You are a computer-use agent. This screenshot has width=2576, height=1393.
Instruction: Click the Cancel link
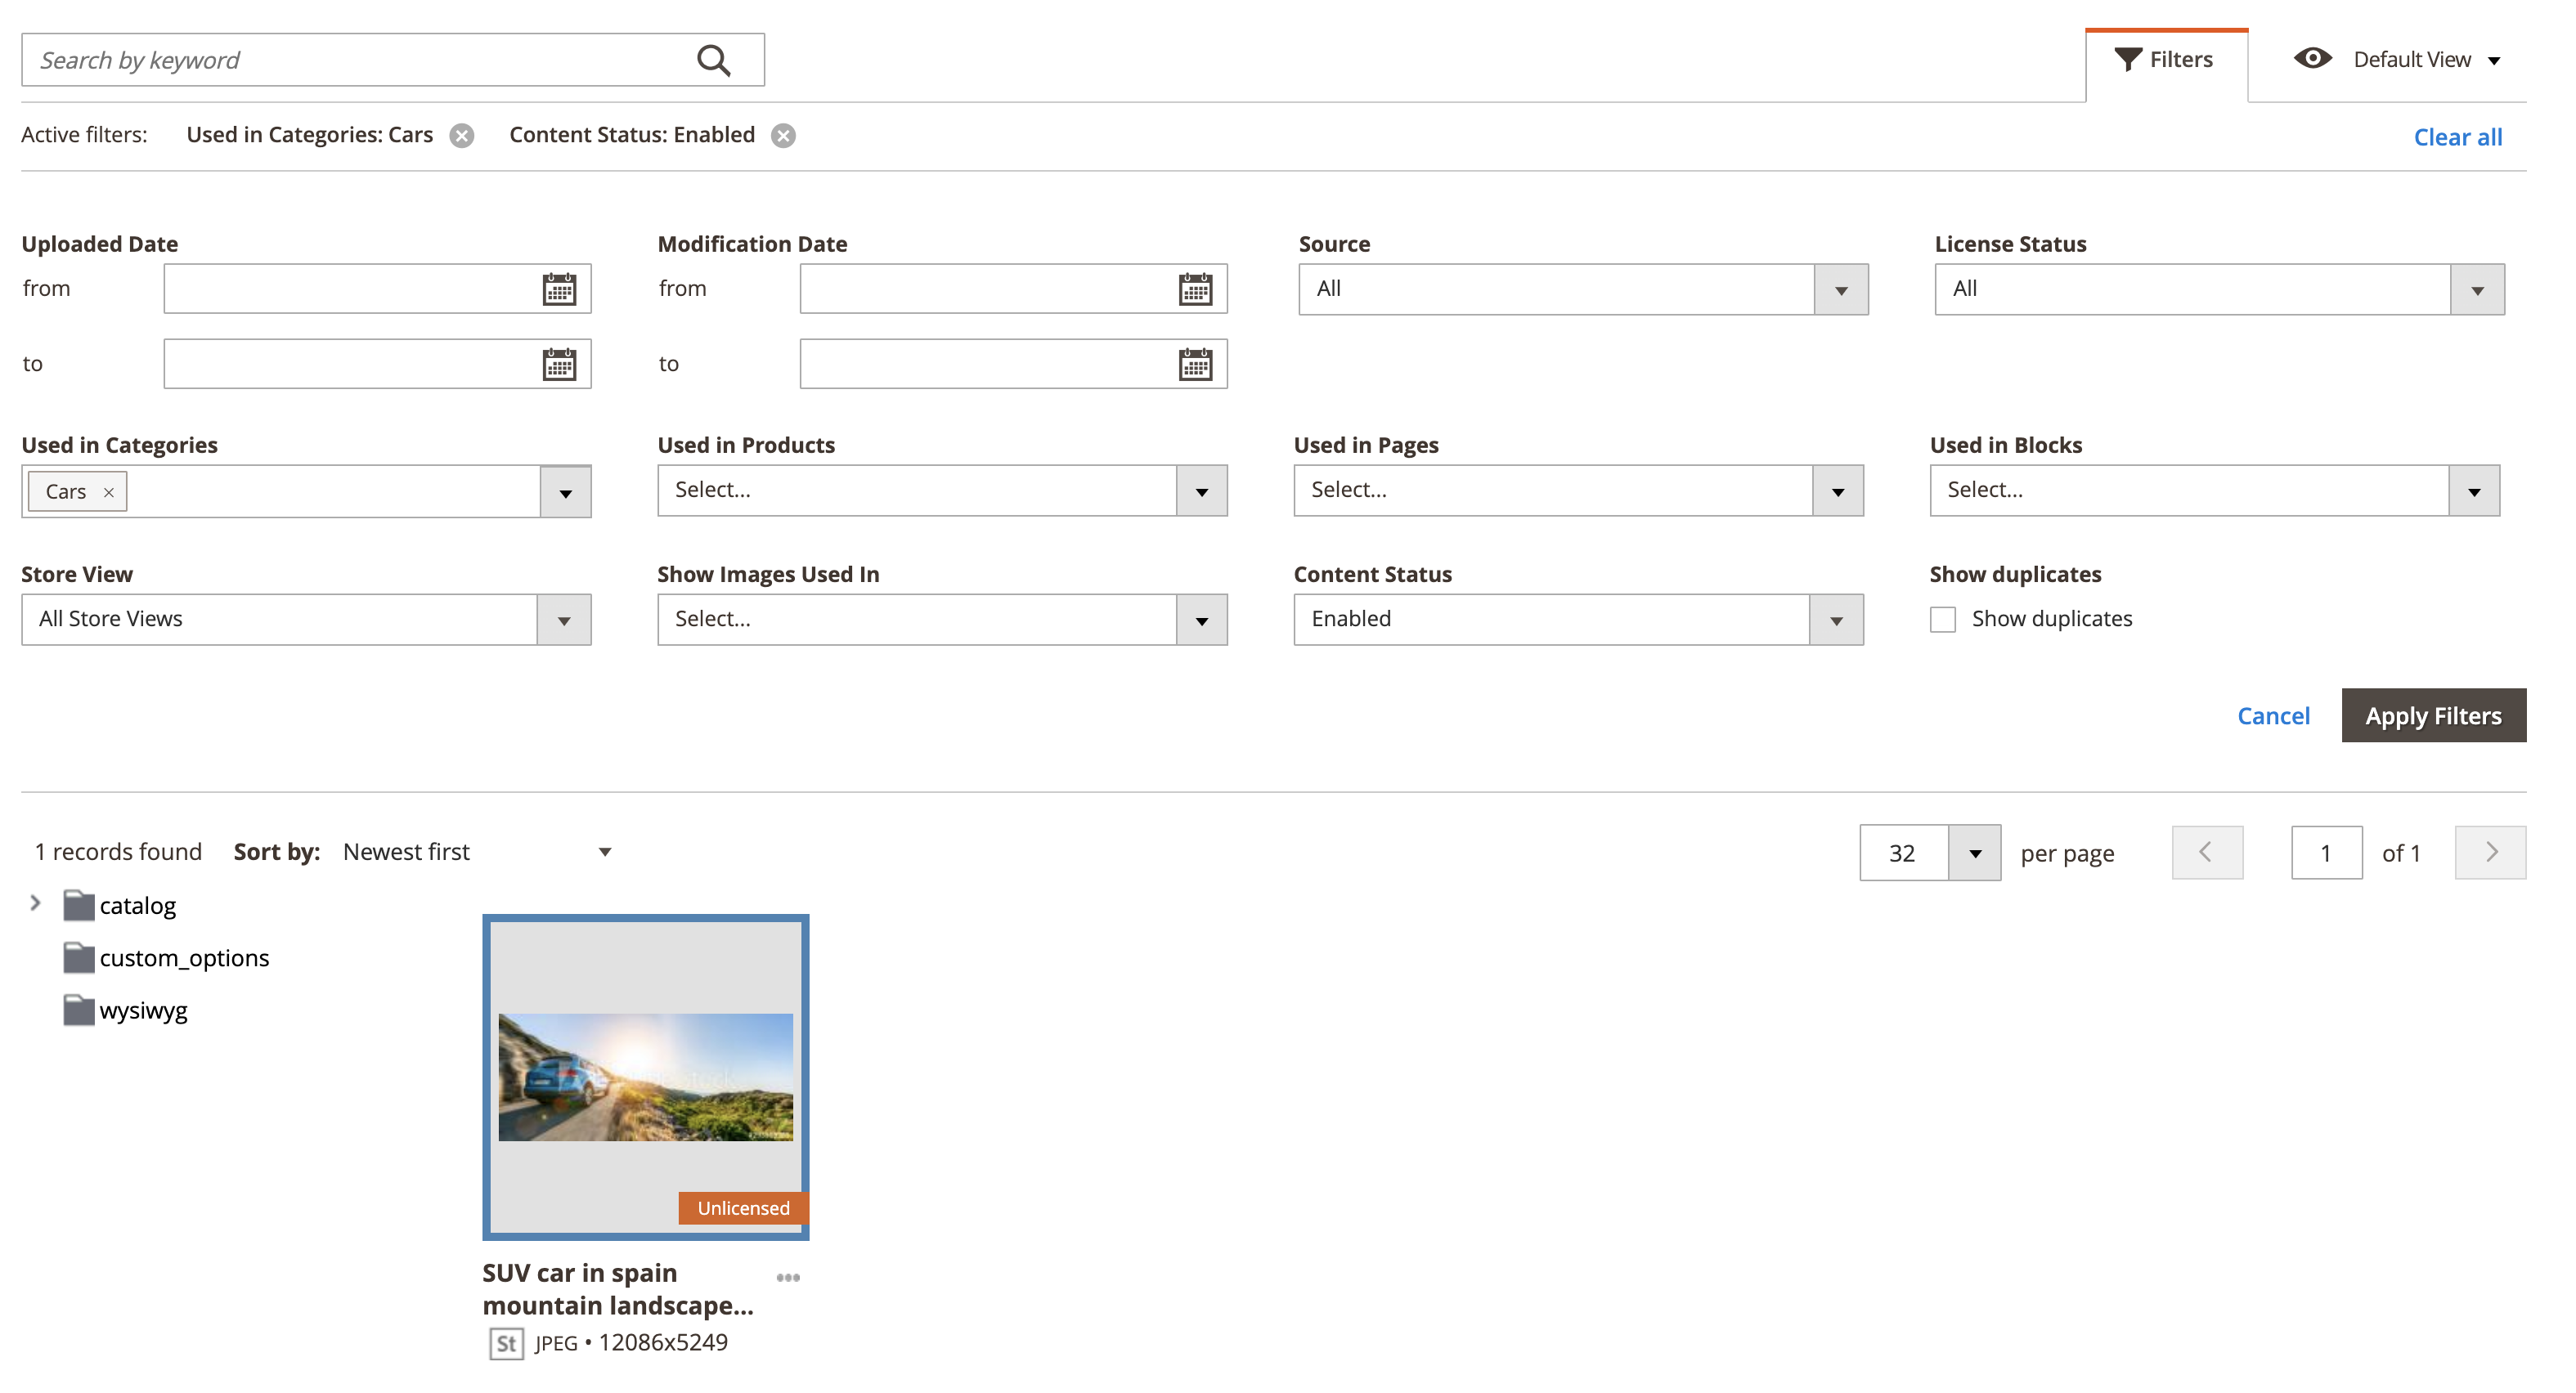[2273, 716]
